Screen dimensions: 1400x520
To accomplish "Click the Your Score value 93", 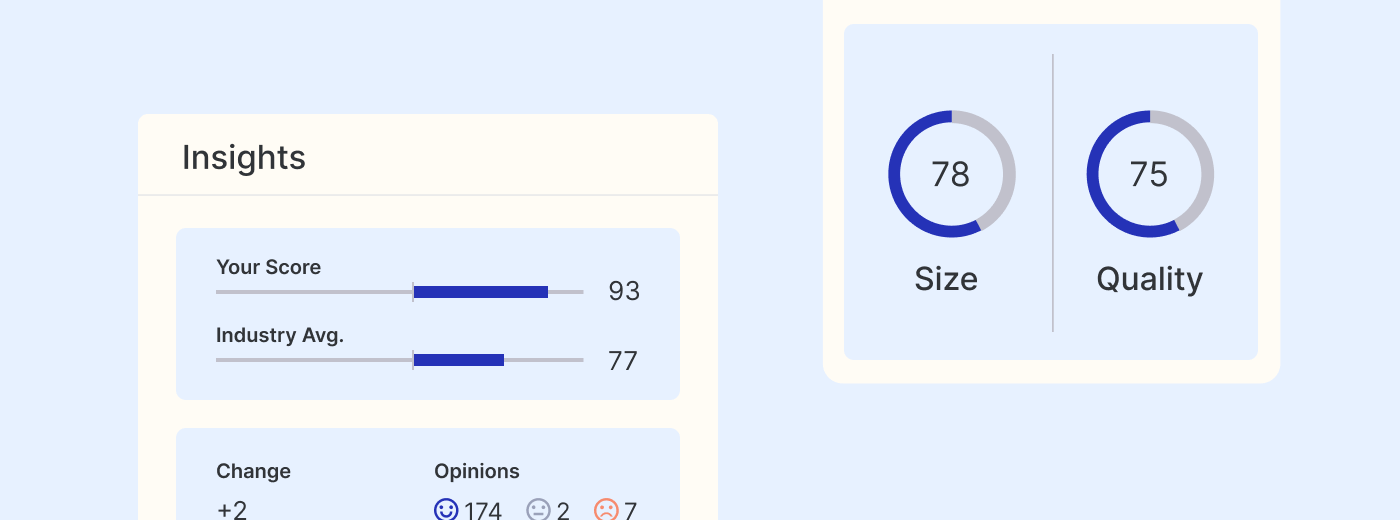I will click(x=624, y=292).
